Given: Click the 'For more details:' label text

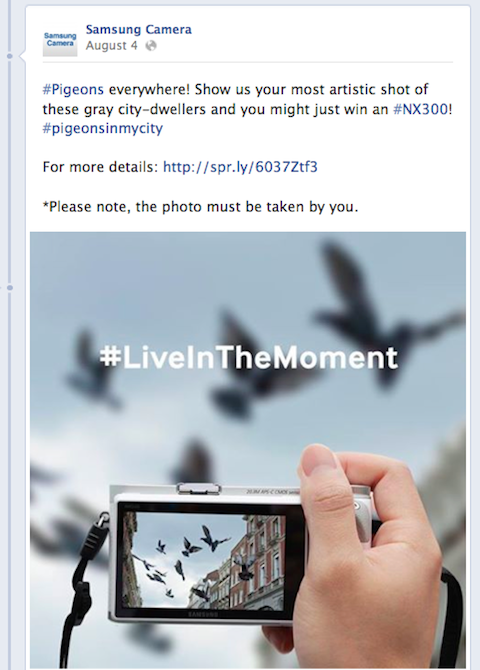Looking at the screenshot, I should click(100, 167).
